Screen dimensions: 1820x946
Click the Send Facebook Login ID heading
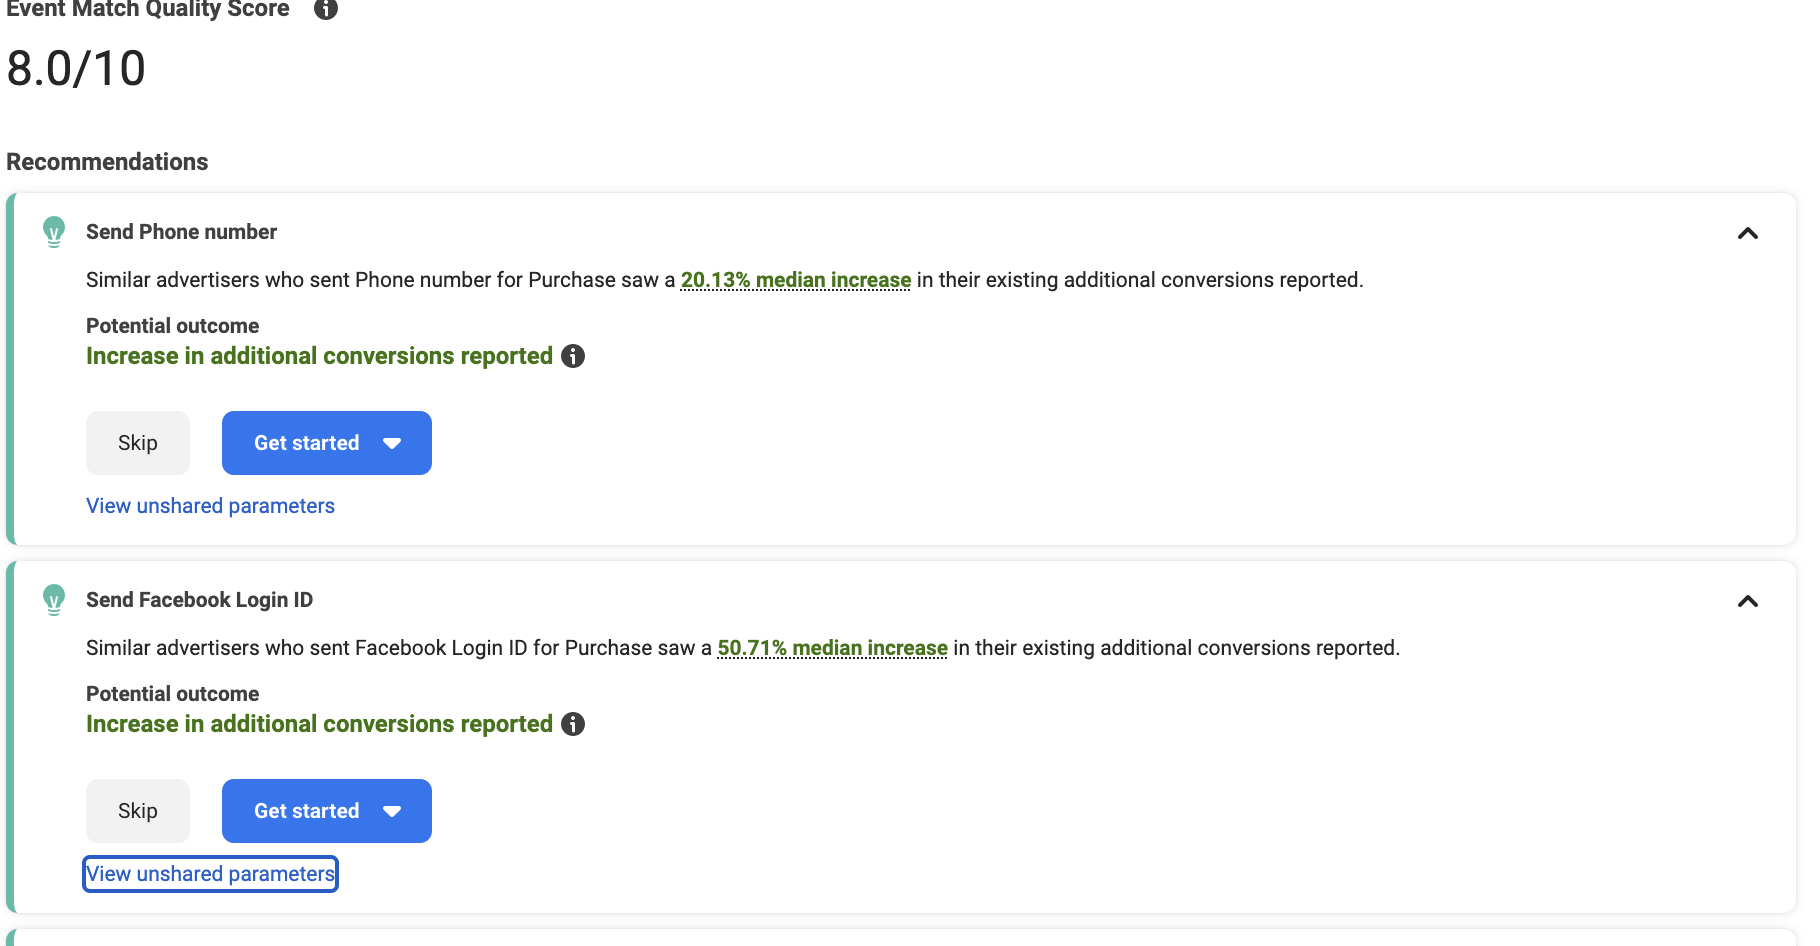click(x=199, y=600)
